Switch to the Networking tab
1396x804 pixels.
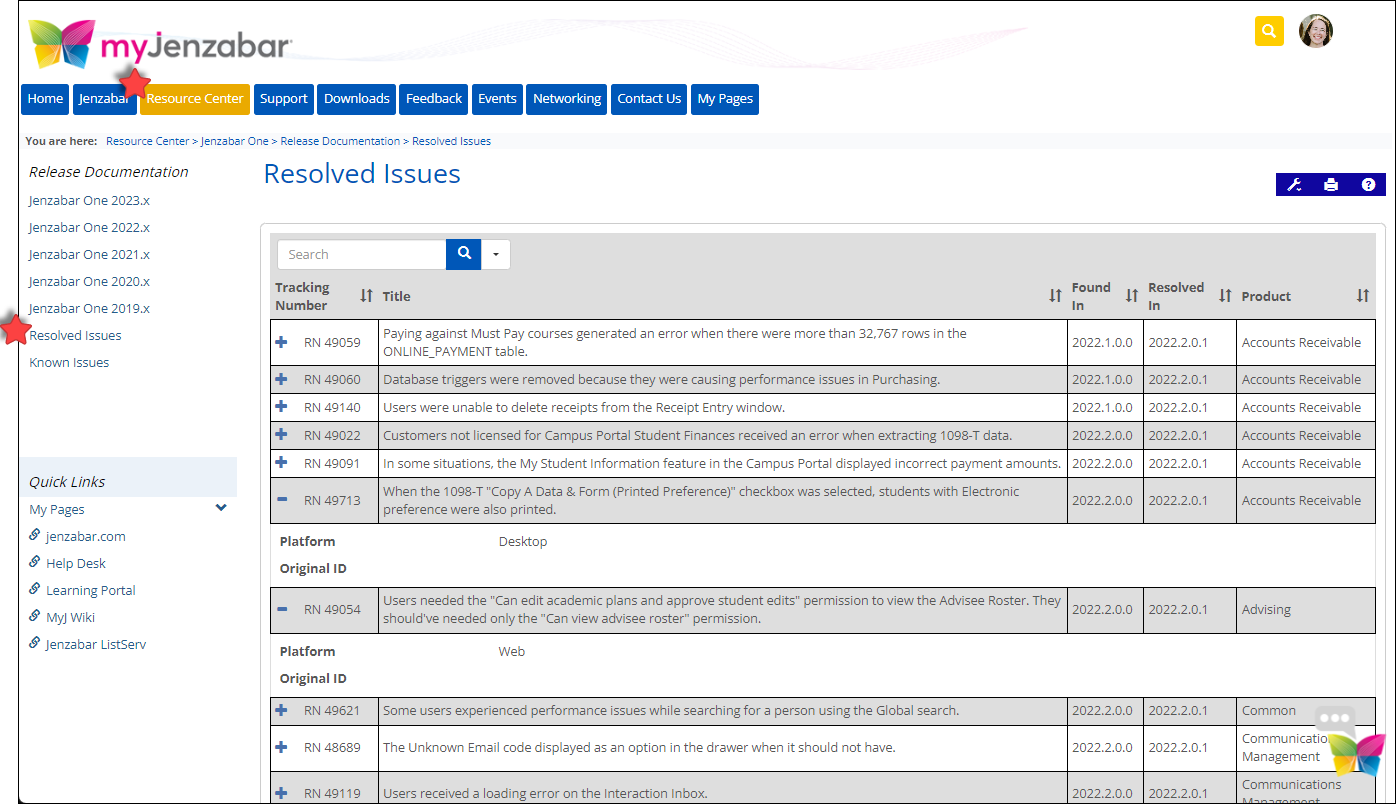click(x=567, y=99)
